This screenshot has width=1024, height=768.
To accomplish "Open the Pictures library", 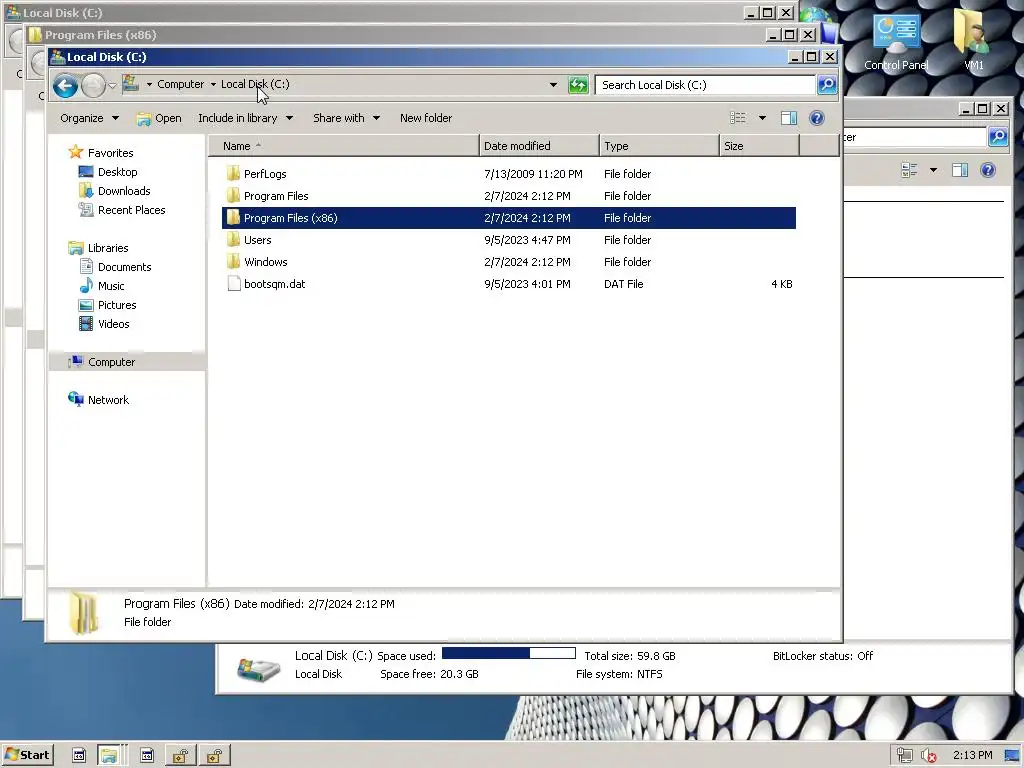I will click(x=117, y=305).
